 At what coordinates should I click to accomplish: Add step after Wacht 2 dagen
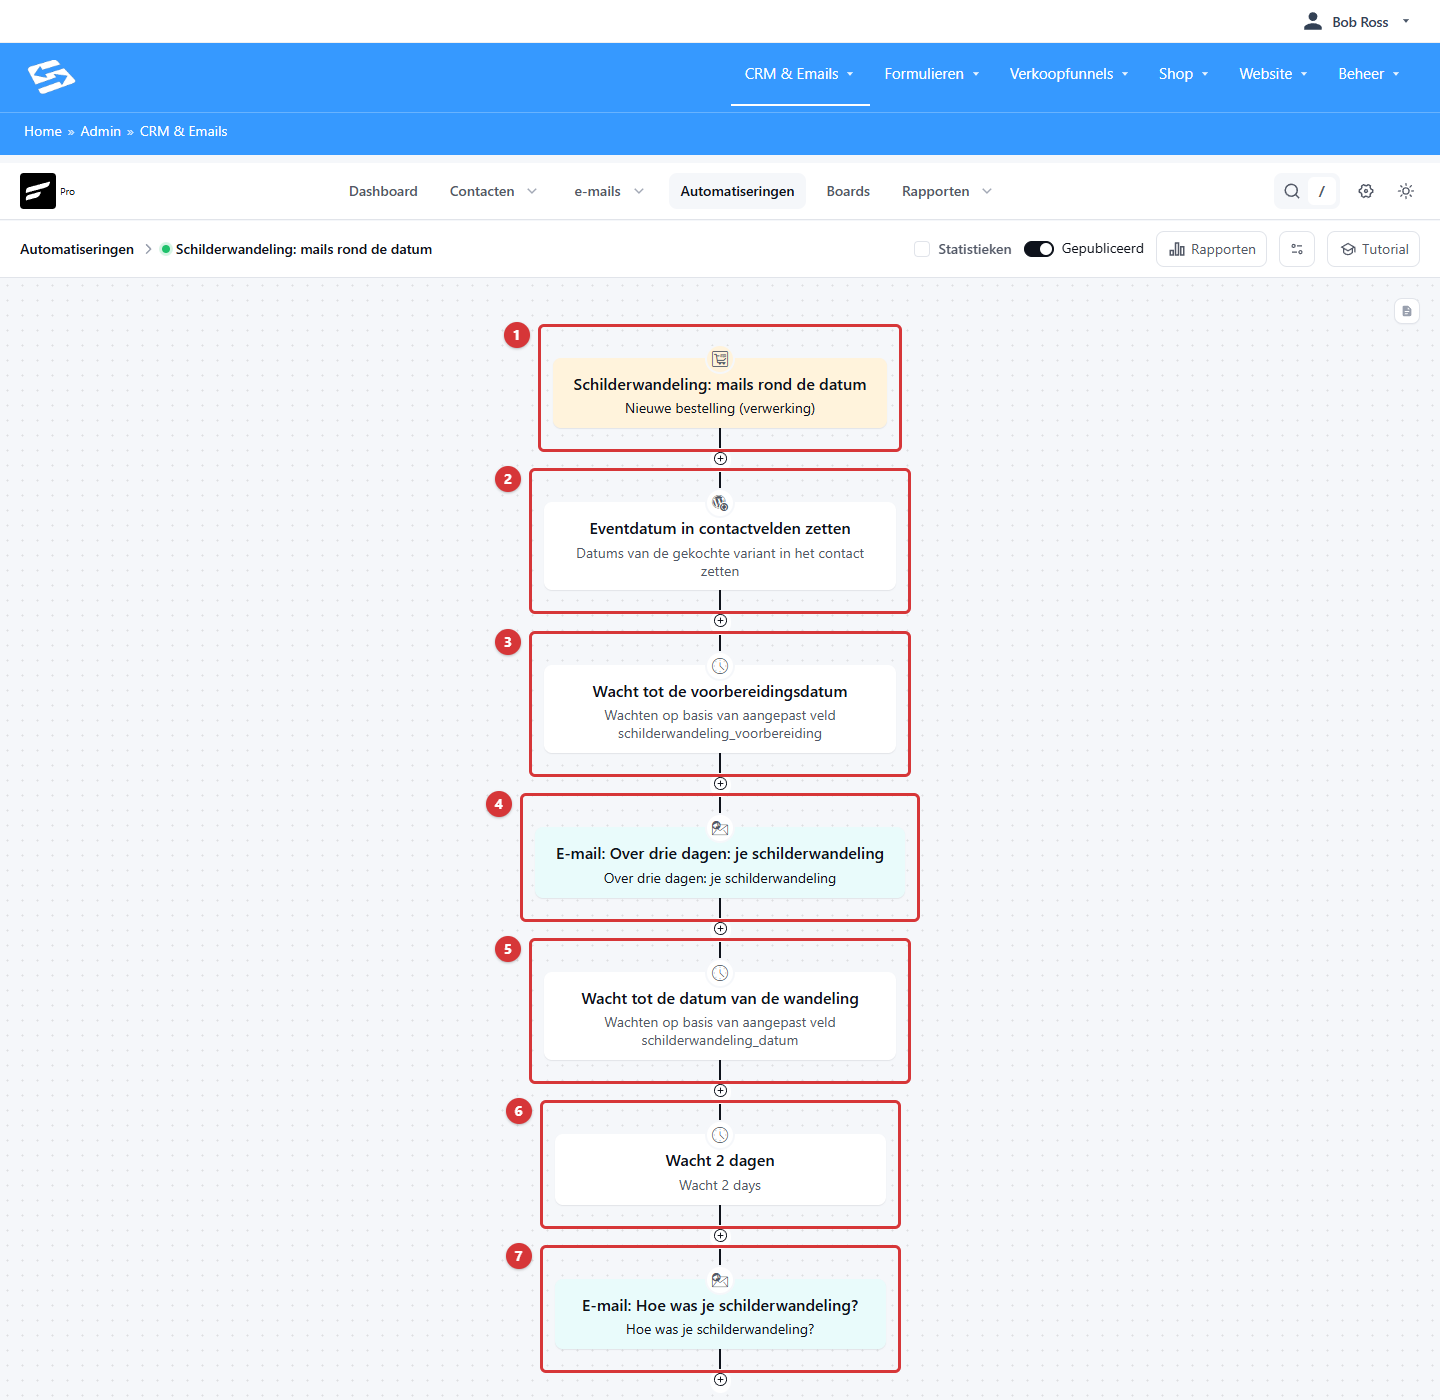pos(720,1236)
